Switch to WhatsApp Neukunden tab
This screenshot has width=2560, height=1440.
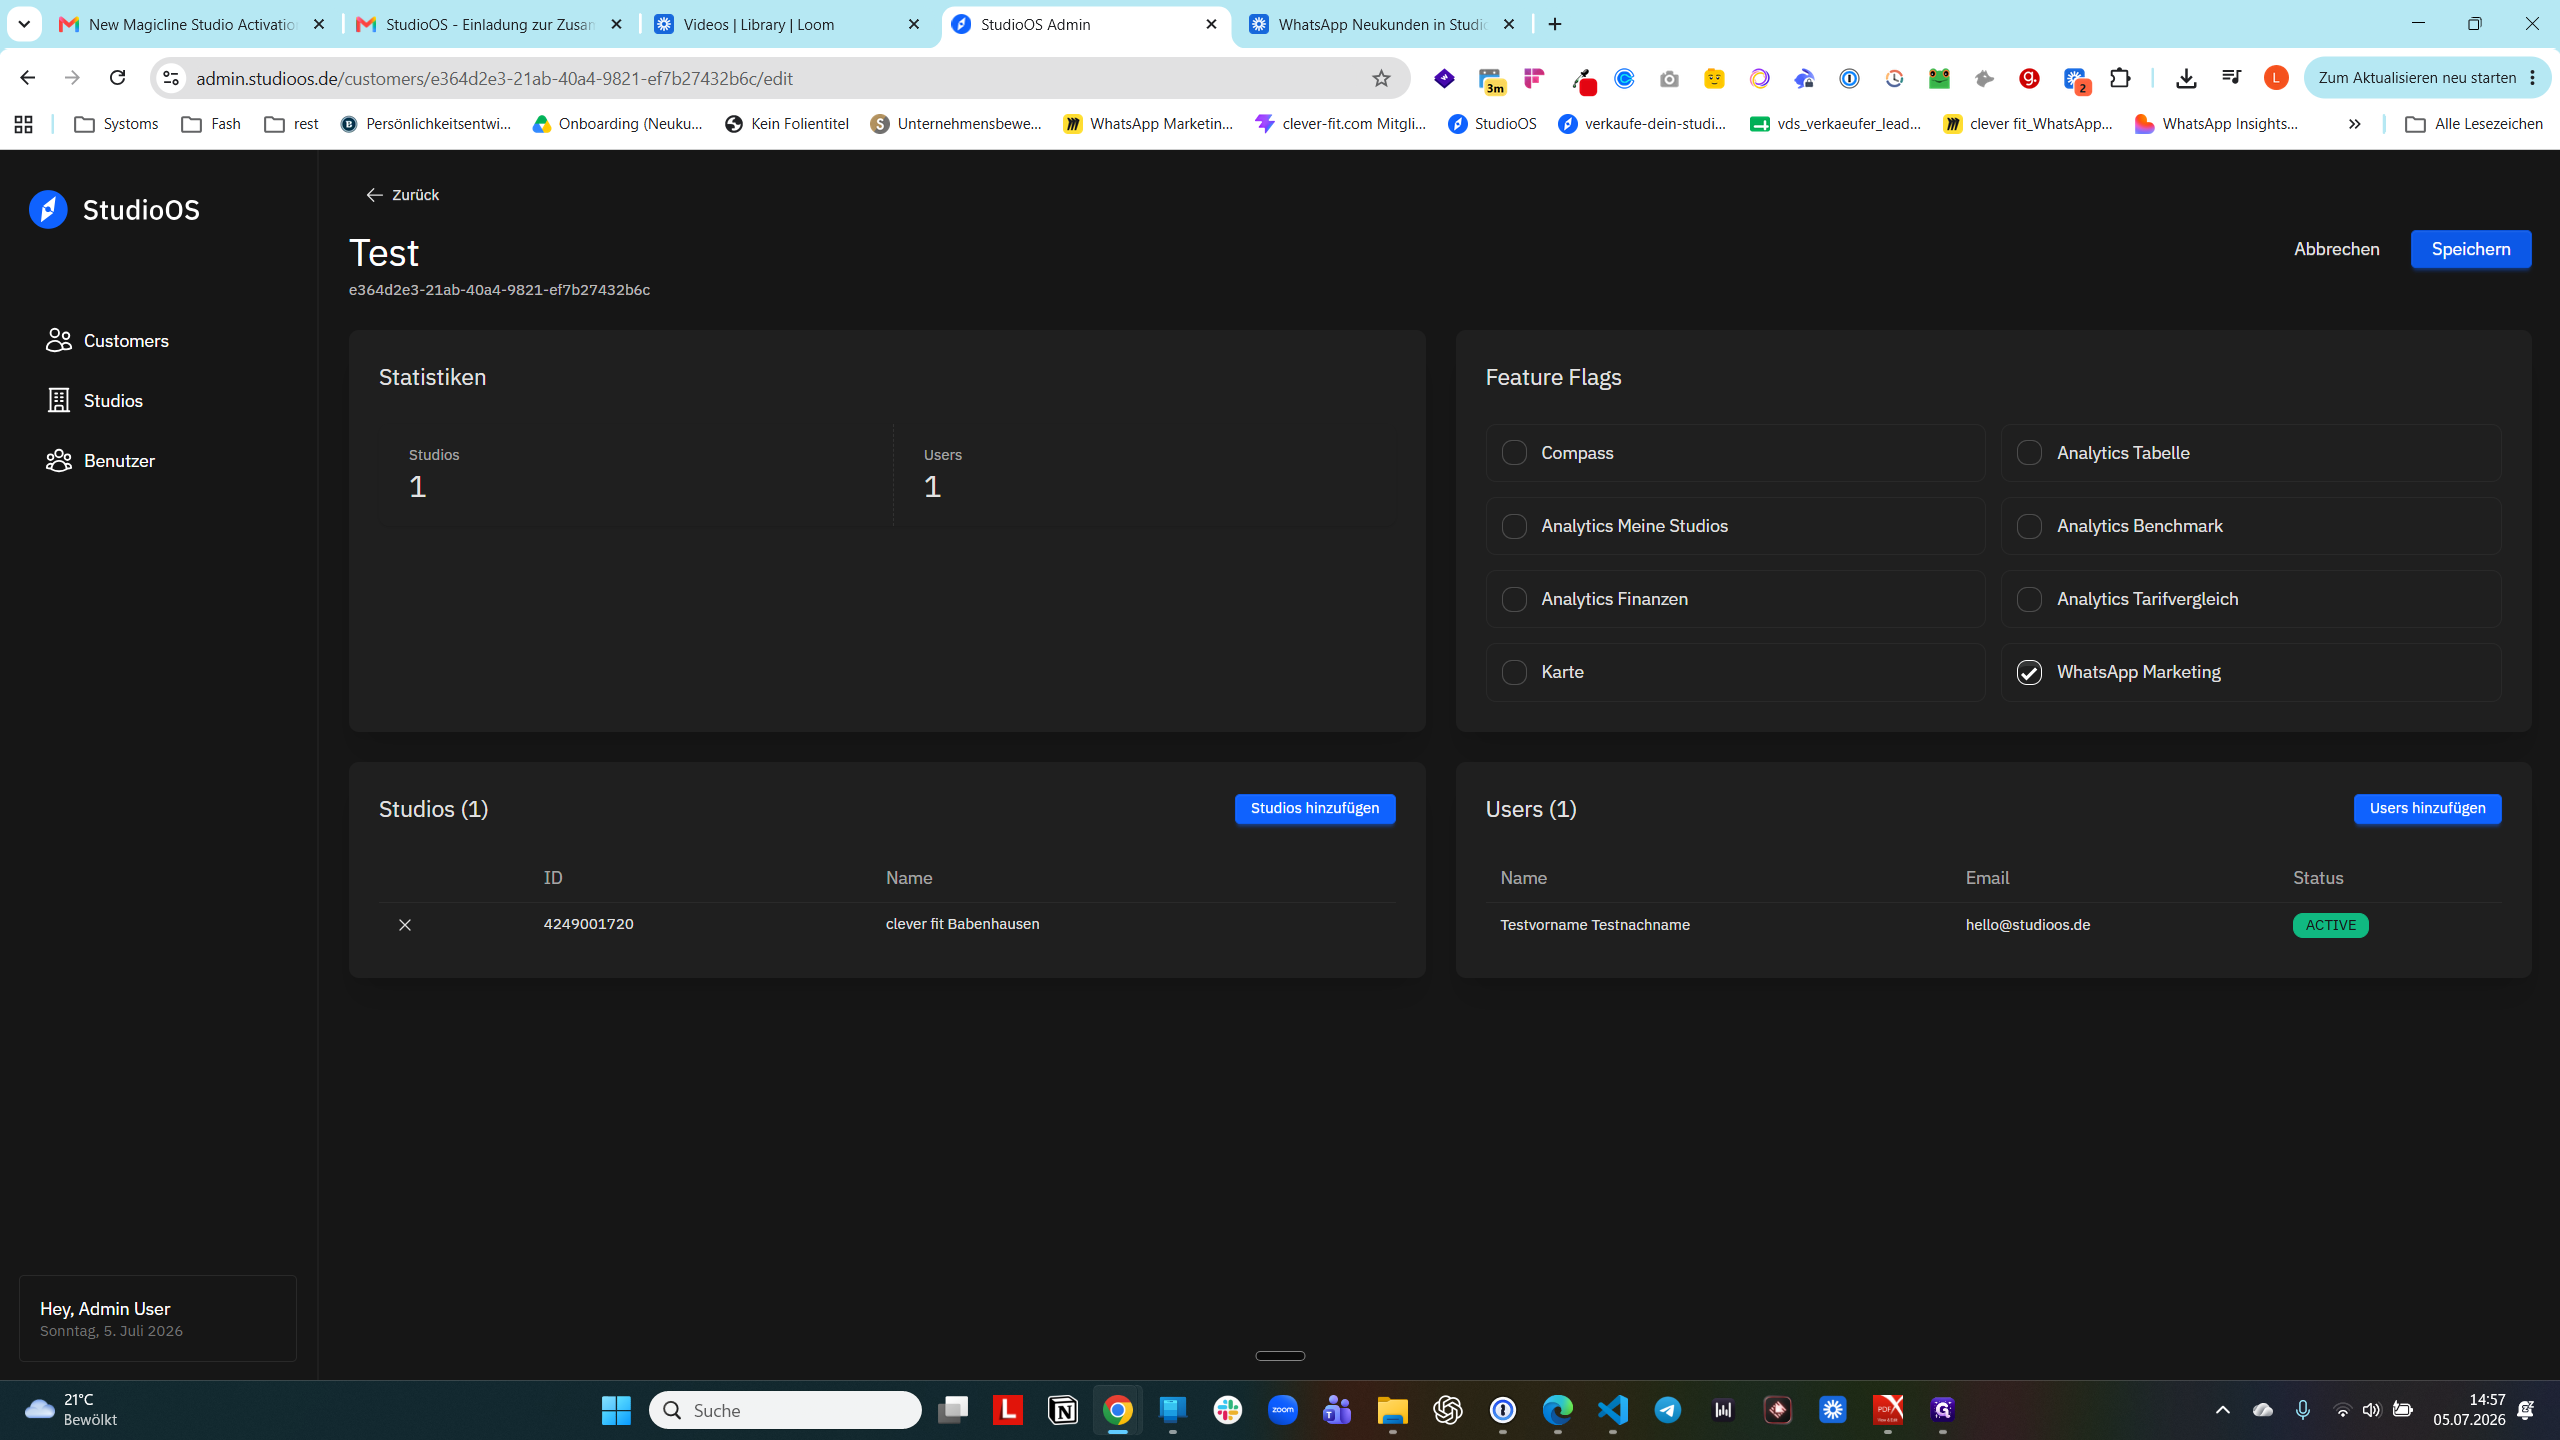(1384, 24)
